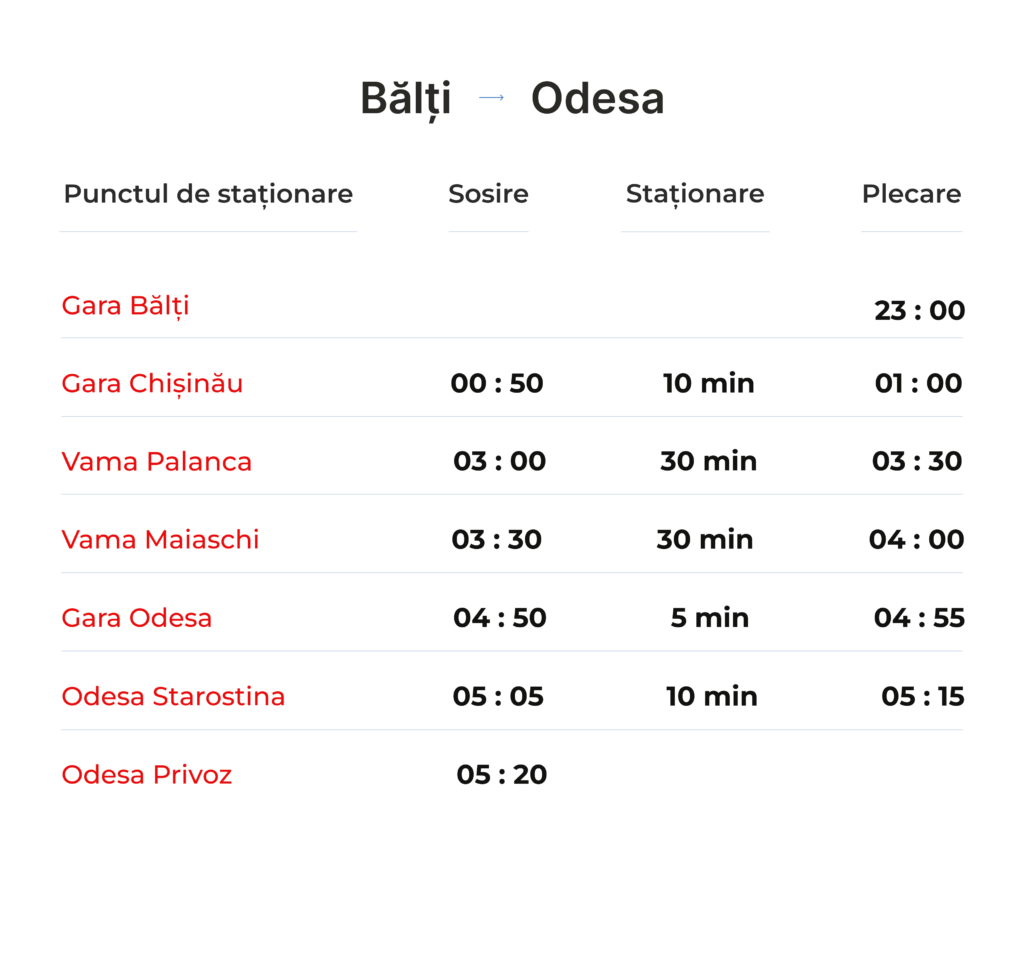Click the Punctul de staționare column header
Screen dimensions: 1024x970
pyautogui.click(x=208, y=193)
